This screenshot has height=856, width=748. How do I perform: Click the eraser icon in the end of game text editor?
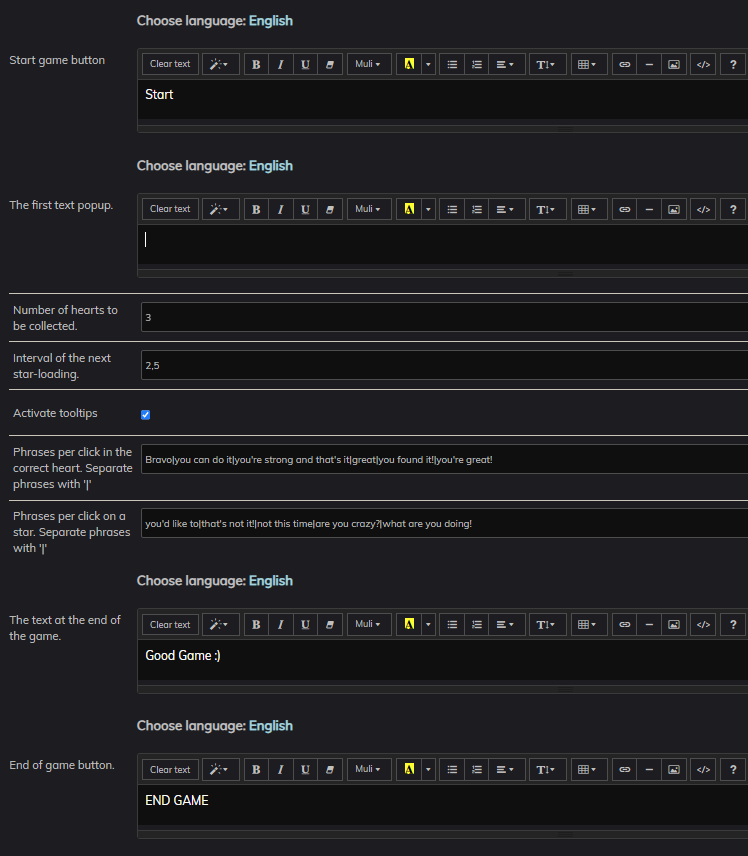point(330,625)
